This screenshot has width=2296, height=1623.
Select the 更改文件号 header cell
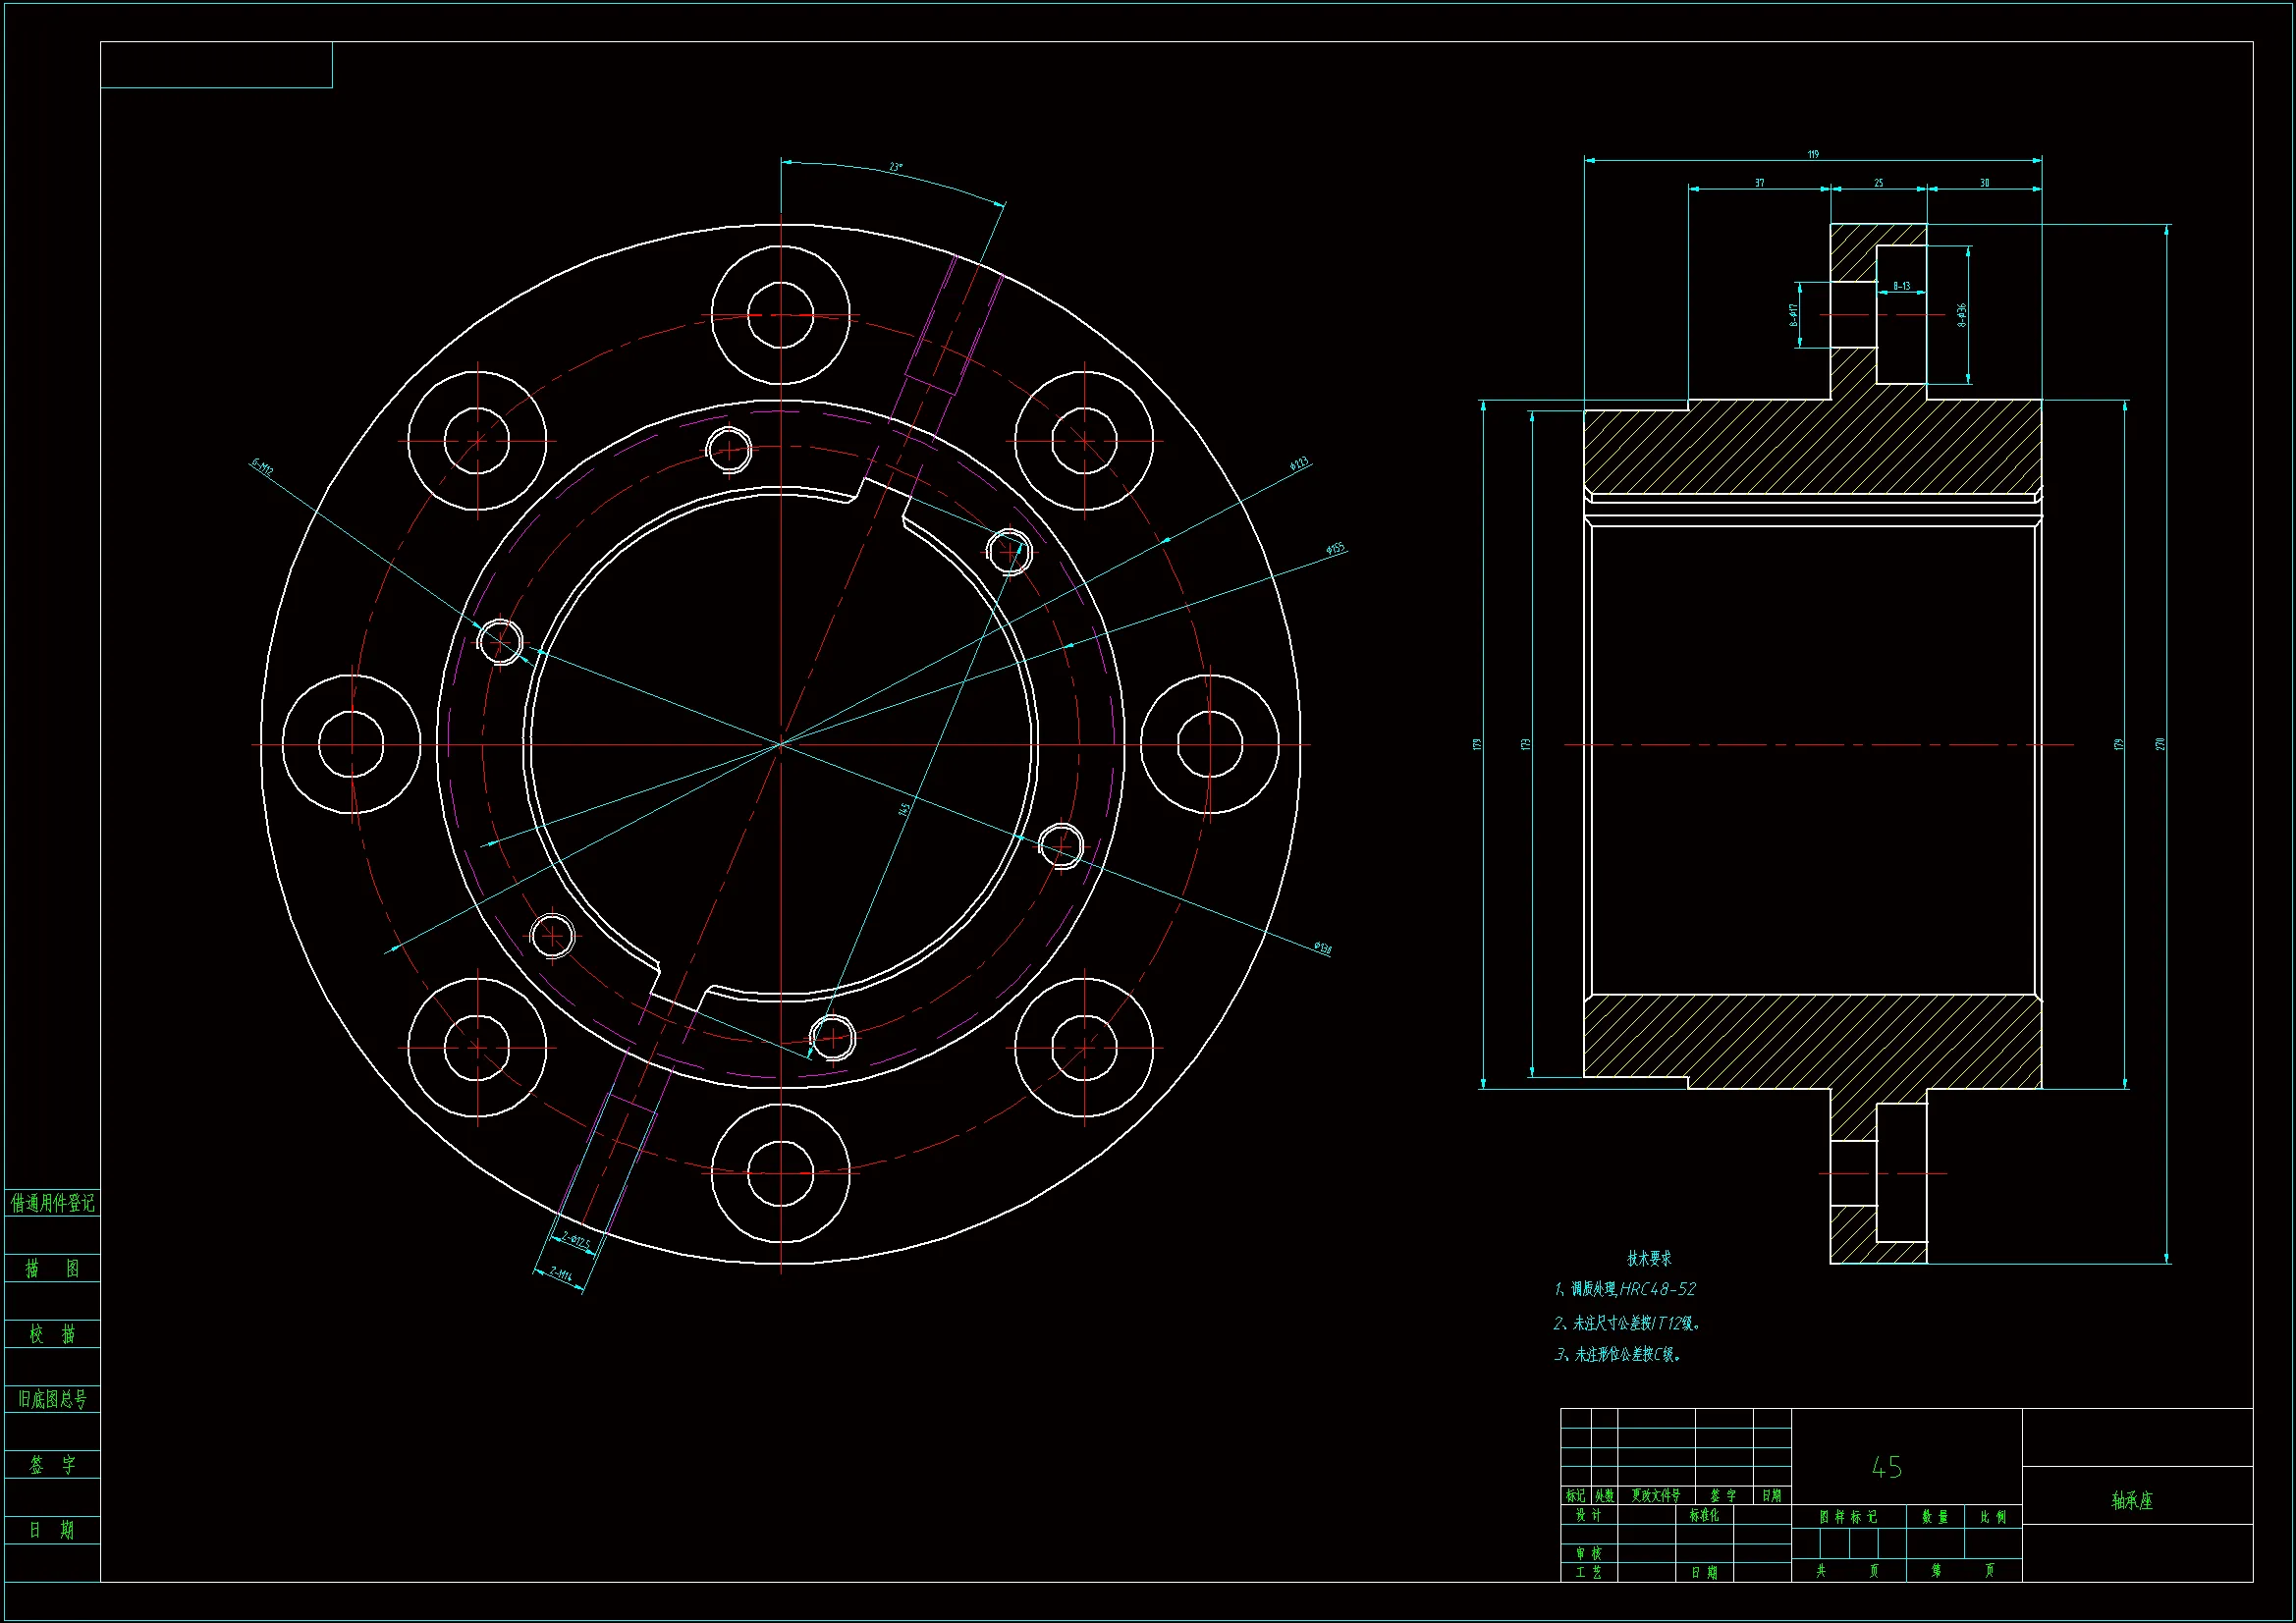[1655, 1495]
